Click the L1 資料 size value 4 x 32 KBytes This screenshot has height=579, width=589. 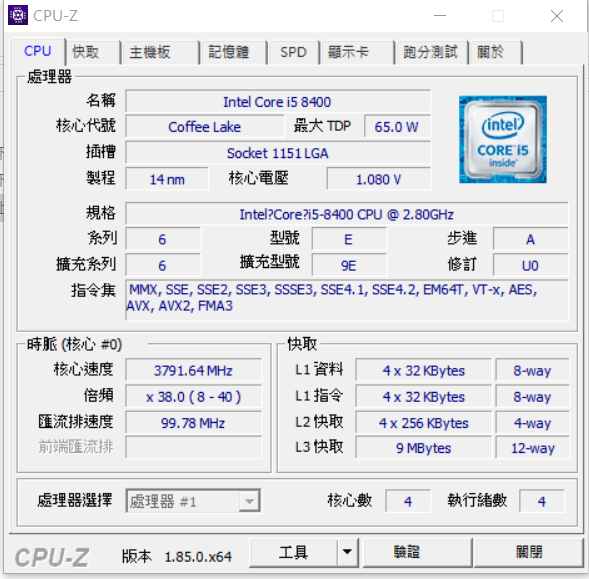[424, 370]
